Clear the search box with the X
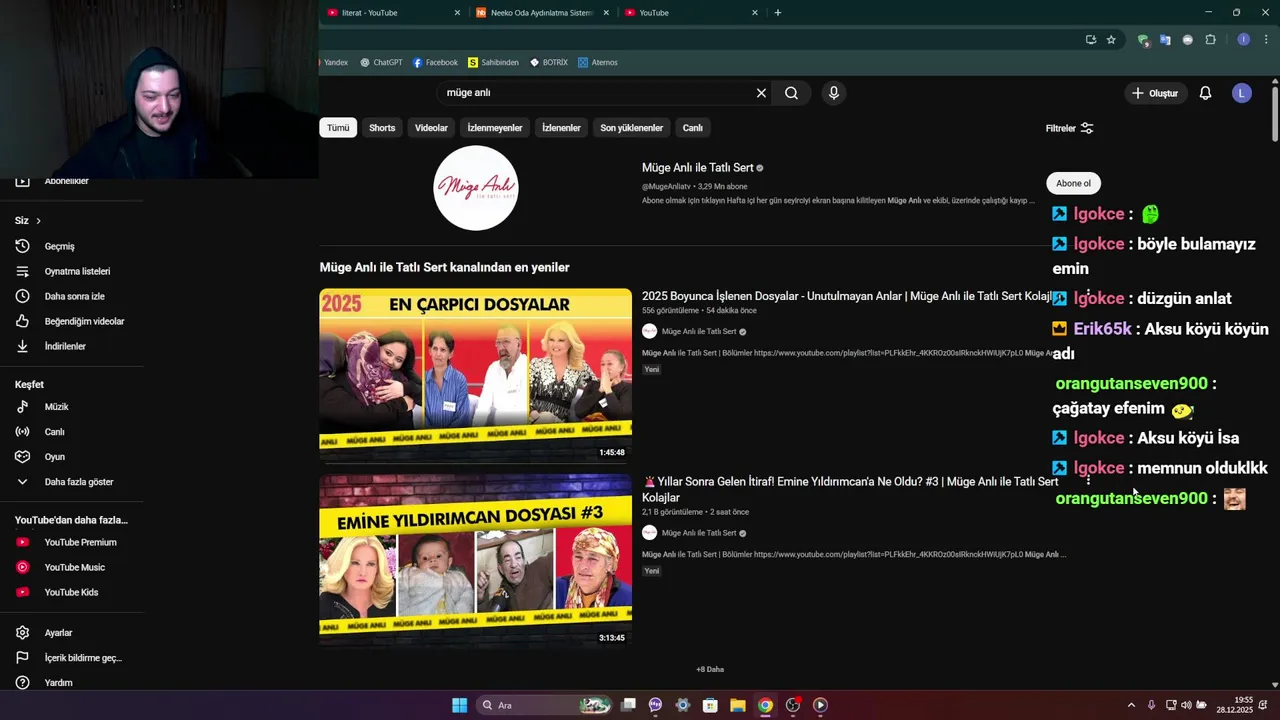This screenshot has height=720, width=1280. pos(761,93)
